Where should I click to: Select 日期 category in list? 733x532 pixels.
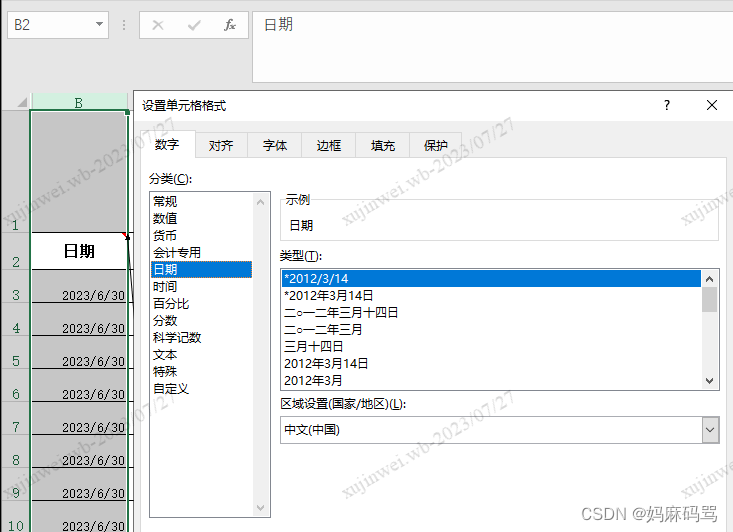point(201,269)
